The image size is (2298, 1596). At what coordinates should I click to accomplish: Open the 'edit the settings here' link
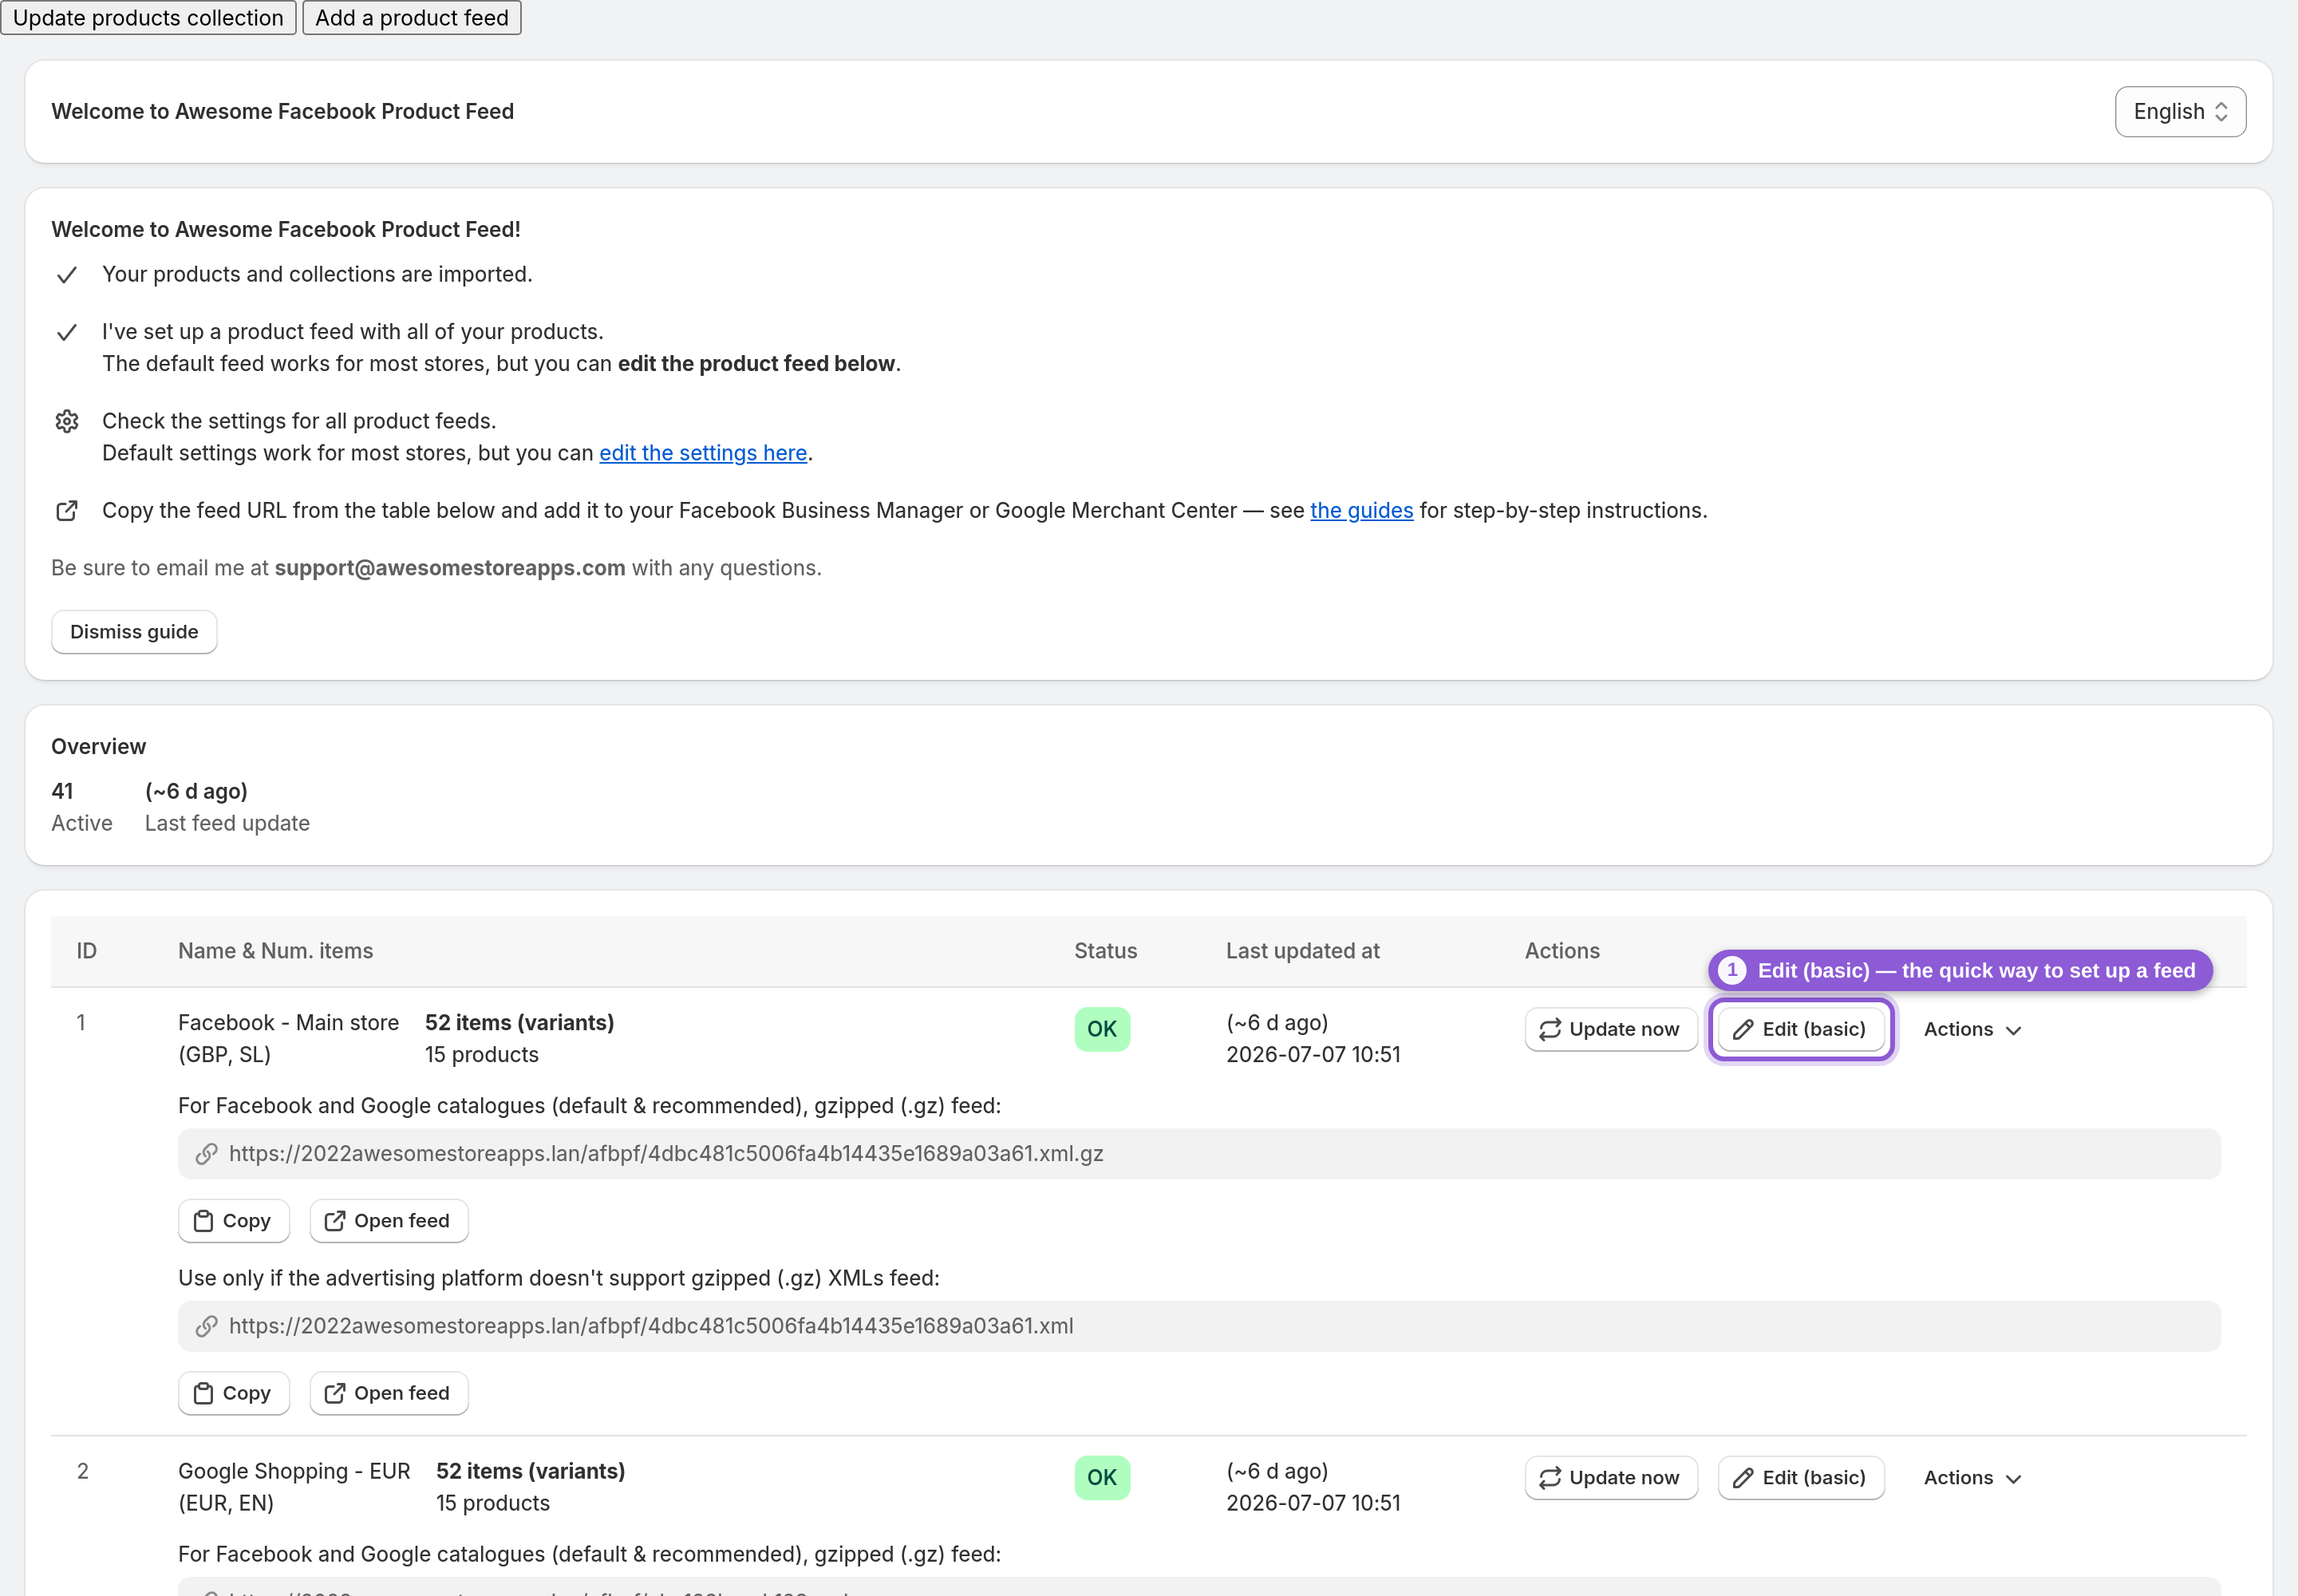pyautogui.click(x=703, y=453)
